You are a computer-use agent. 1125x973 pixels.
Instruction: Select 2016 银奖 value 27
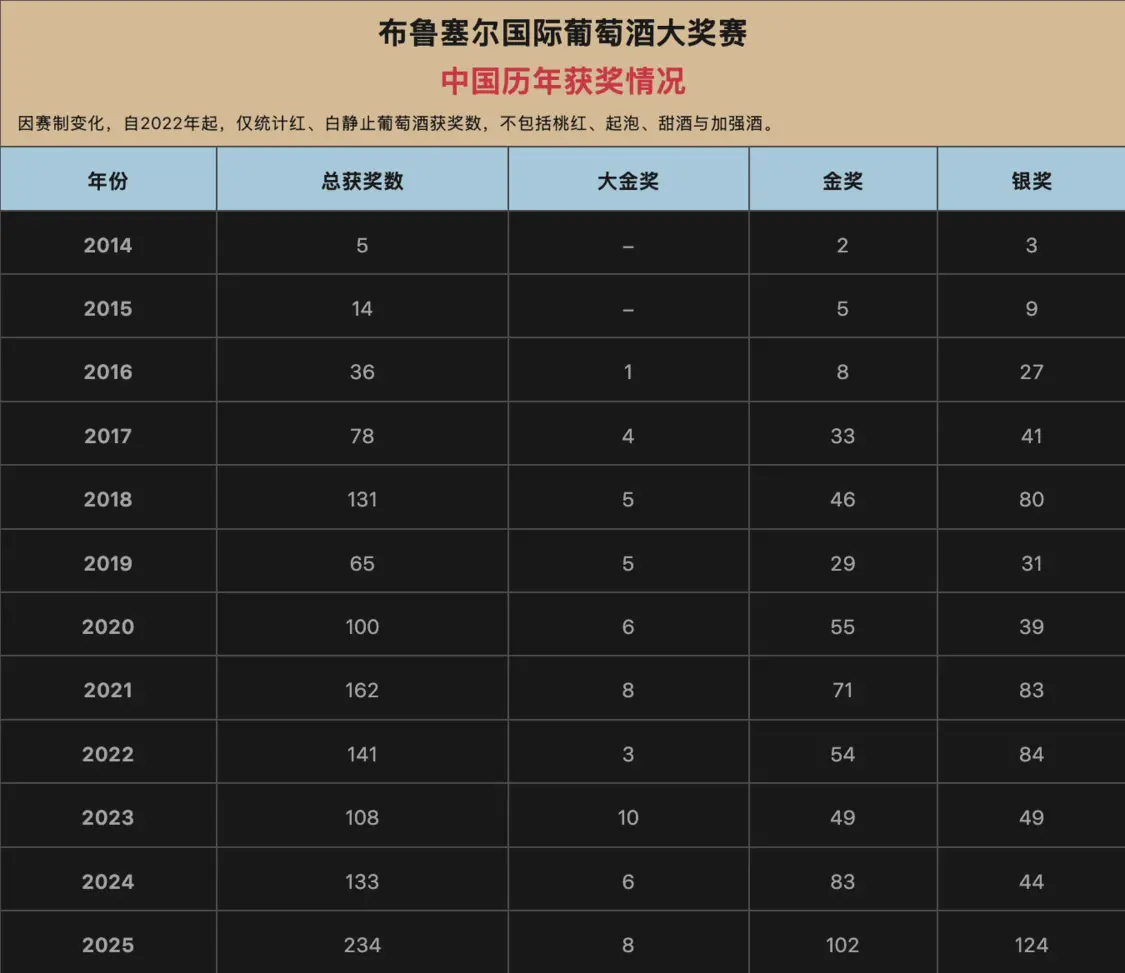point(1031,372)
